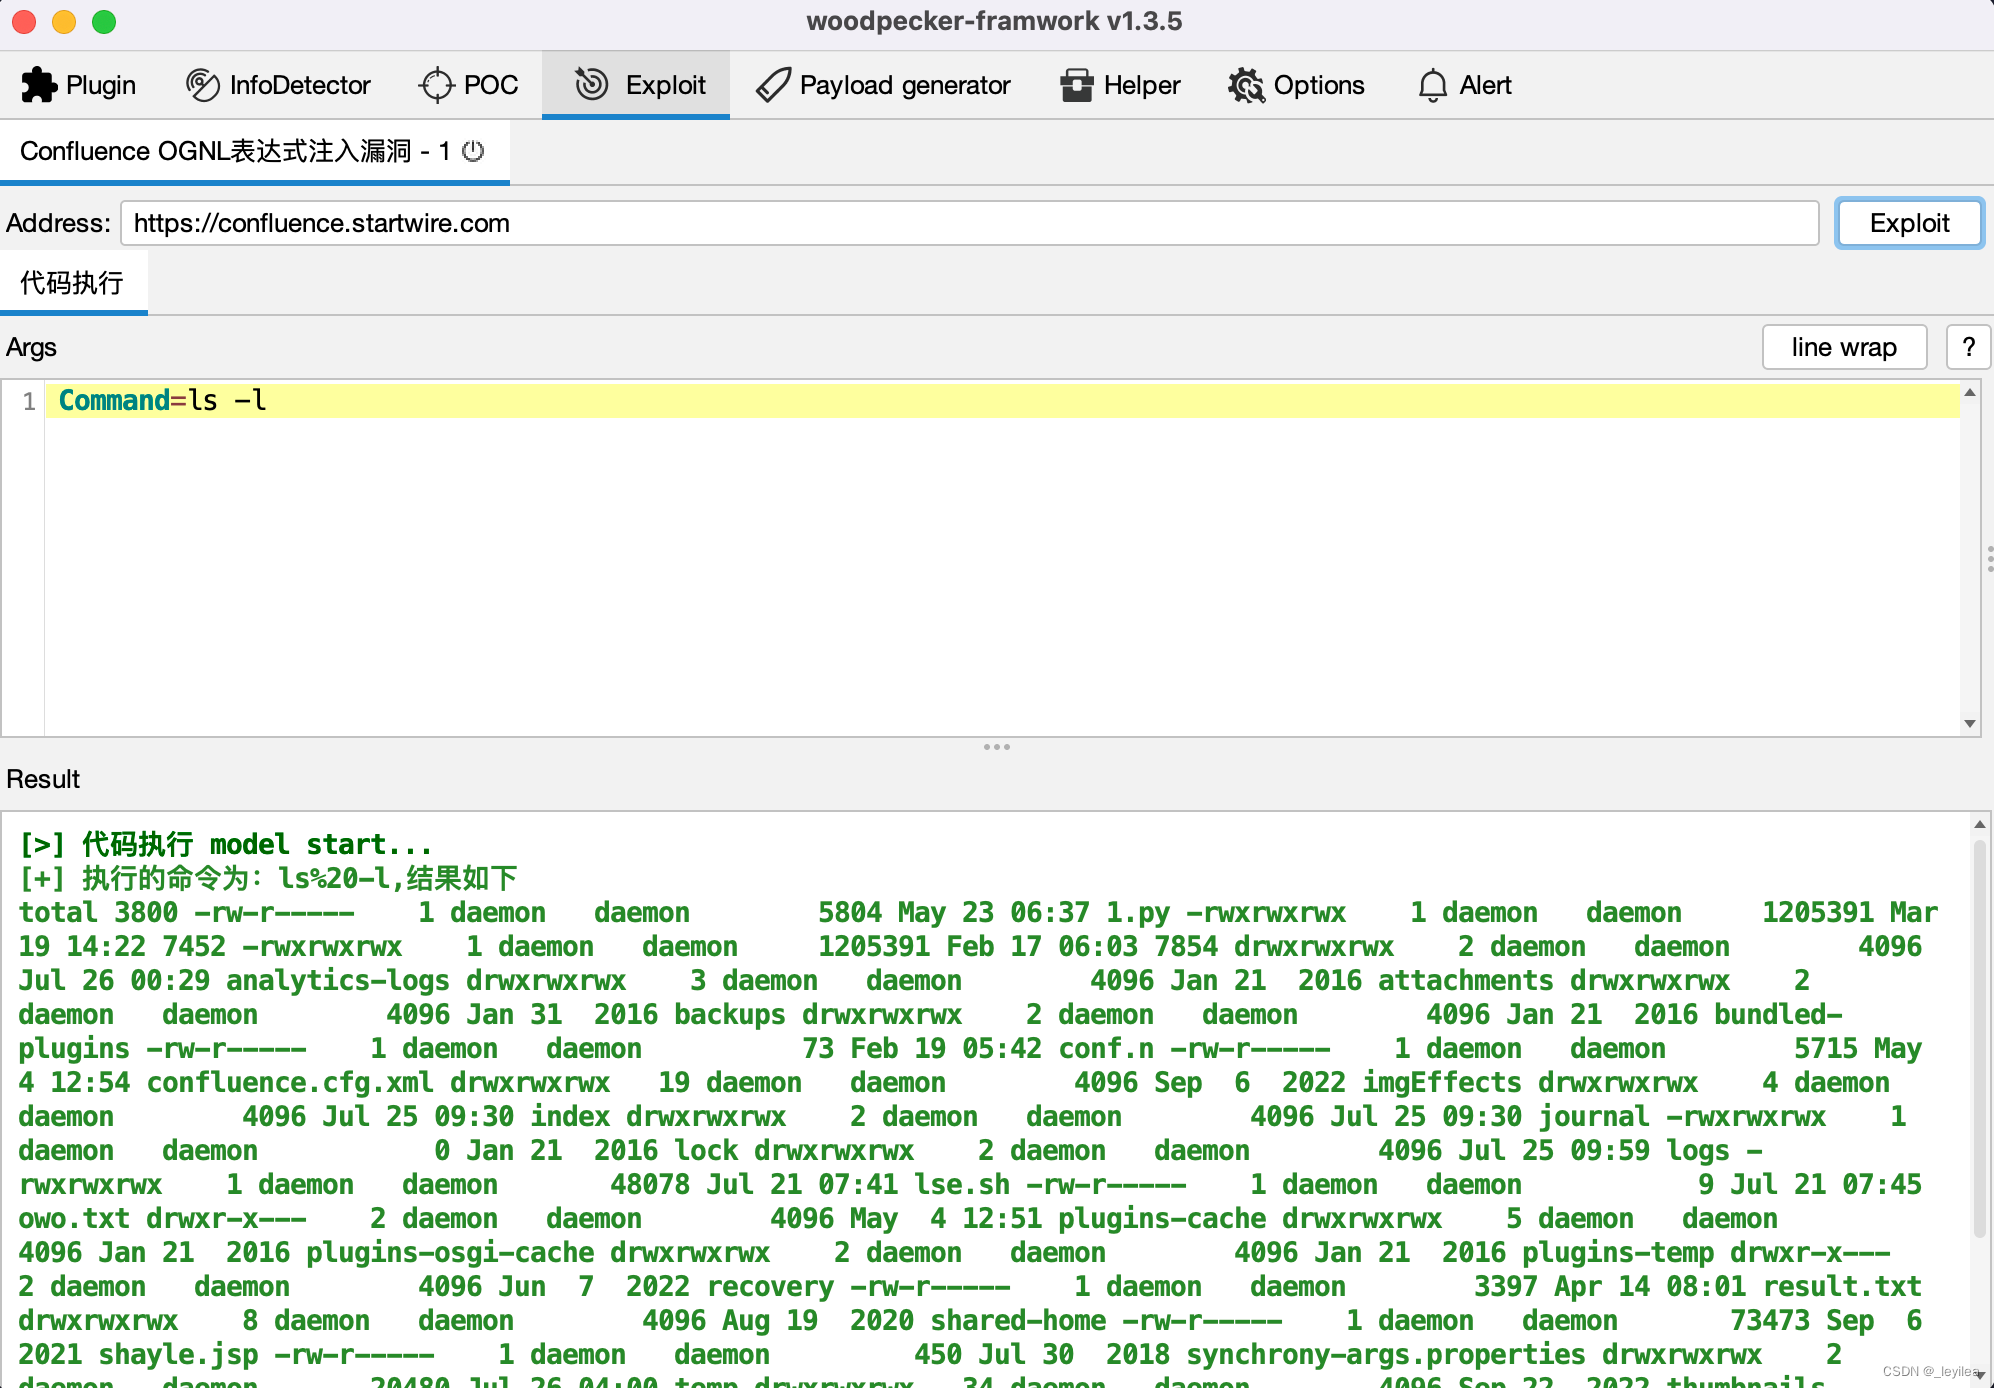This screenshot has height=1388, width=1994.
Task: Select the Confluence OGNL vulnerability tab
Action: [x=230, y=151]
